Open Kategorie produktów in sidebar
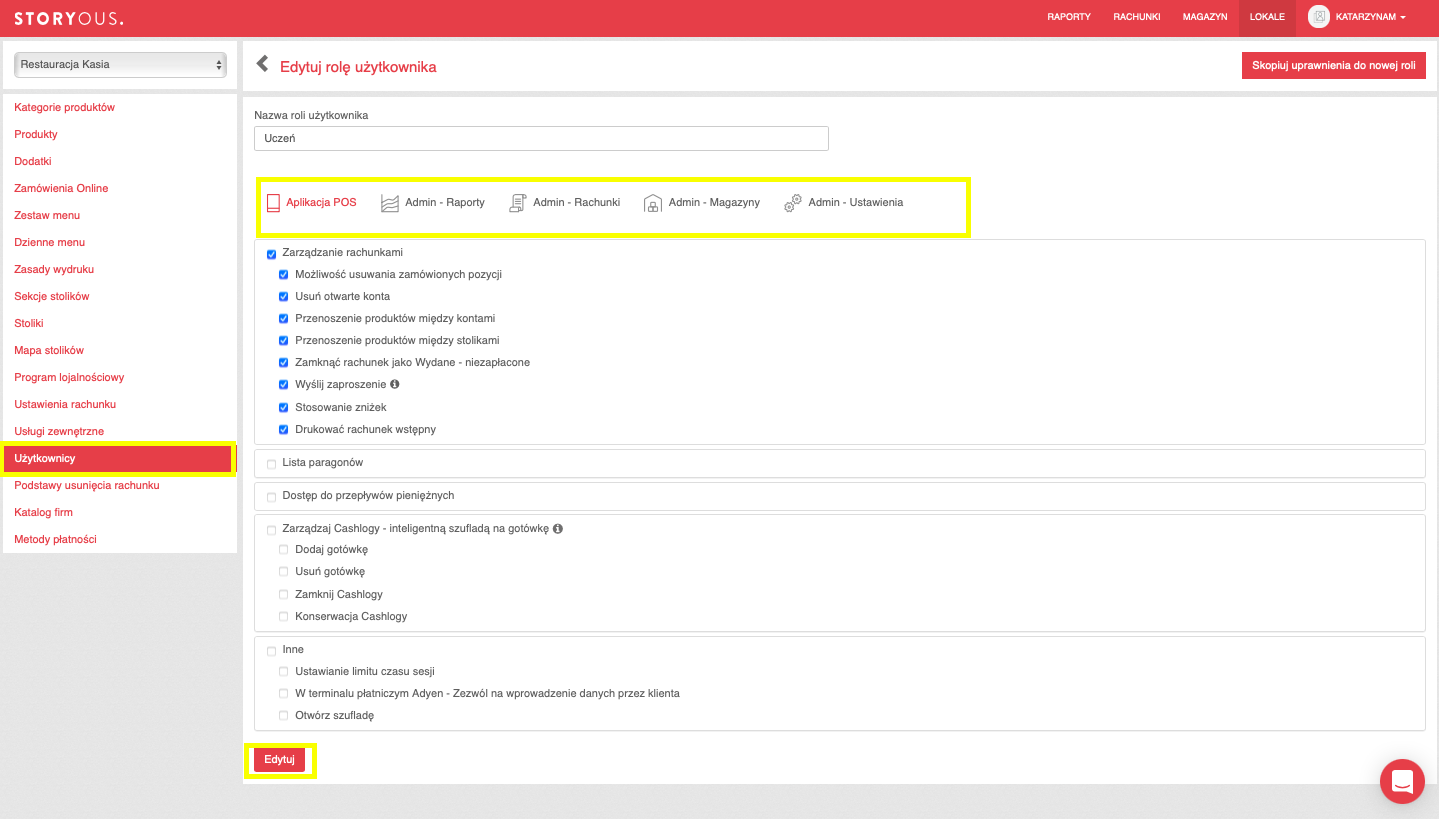Image resolution: width=1439 pixels, height=819 pixels. (65, 107)
